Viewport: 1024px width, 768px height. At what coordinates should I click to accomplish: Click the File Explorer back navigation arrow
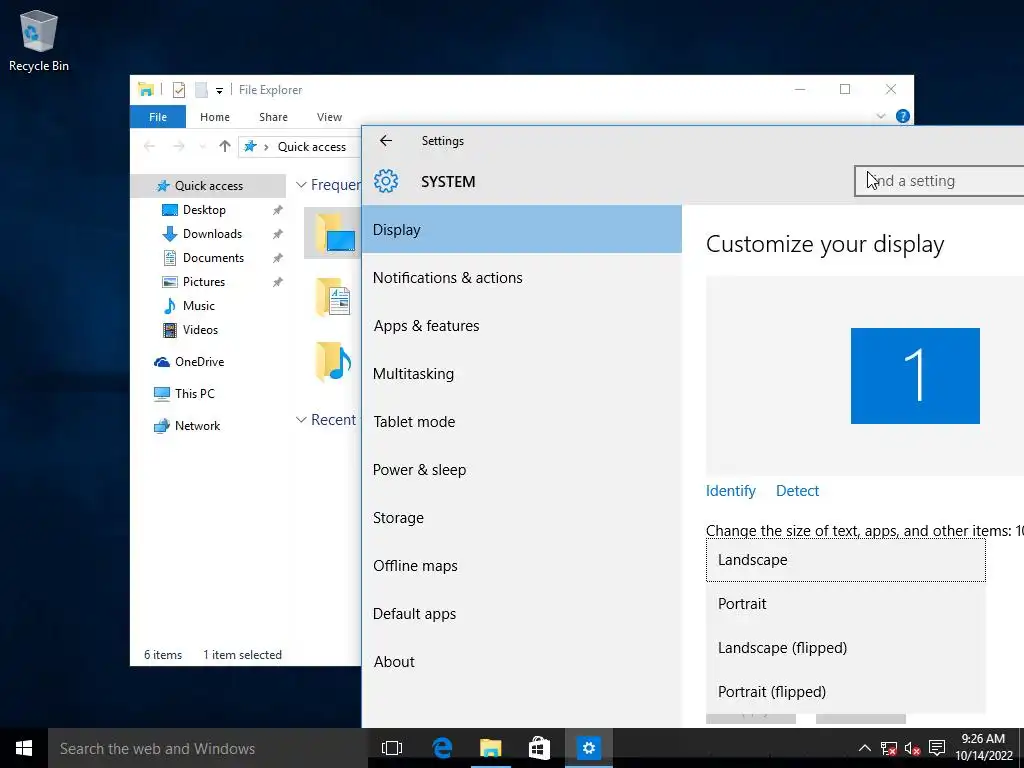(150, 146)
